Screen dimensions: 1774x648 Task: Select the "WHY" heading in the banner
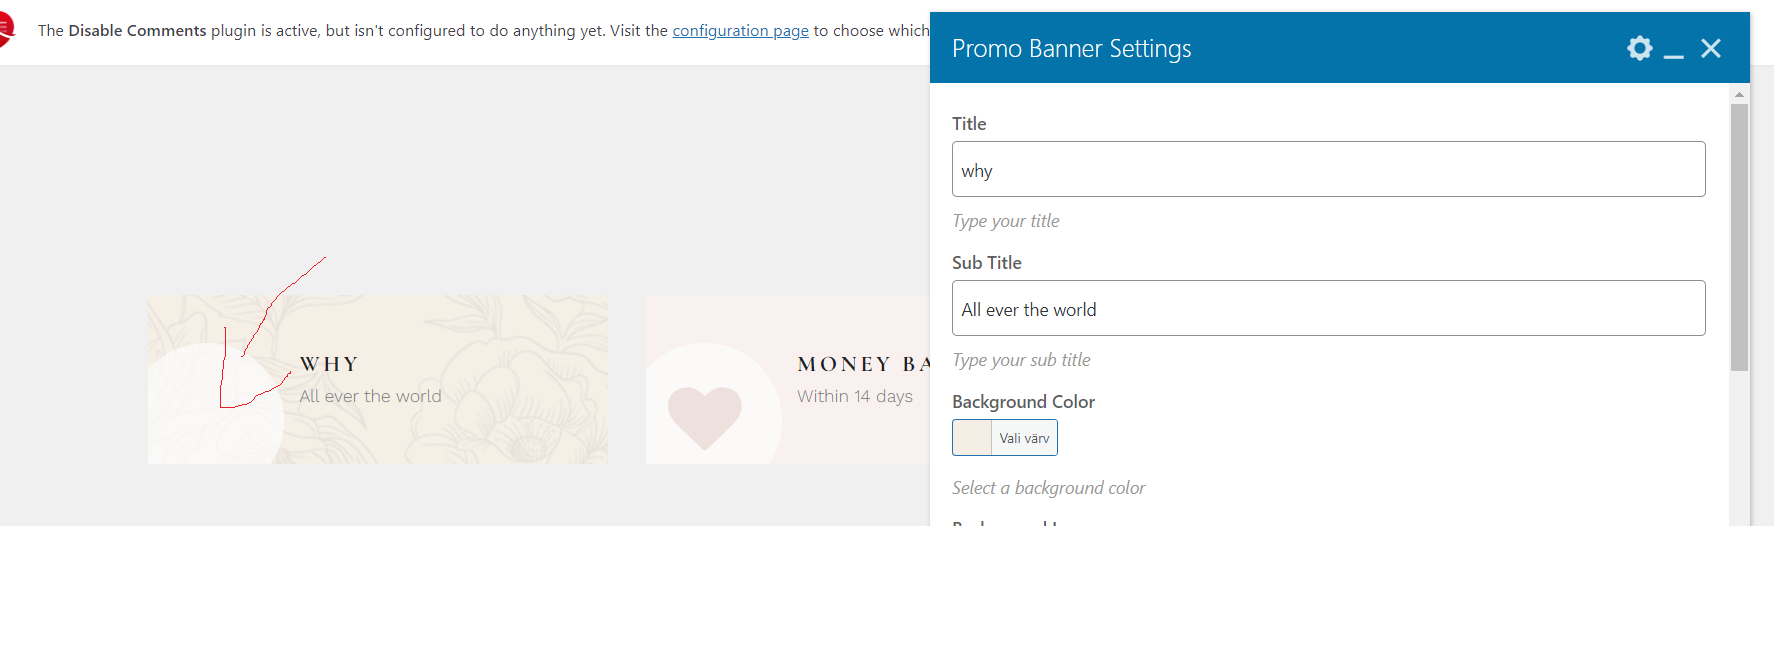click(x=329, y=364)
